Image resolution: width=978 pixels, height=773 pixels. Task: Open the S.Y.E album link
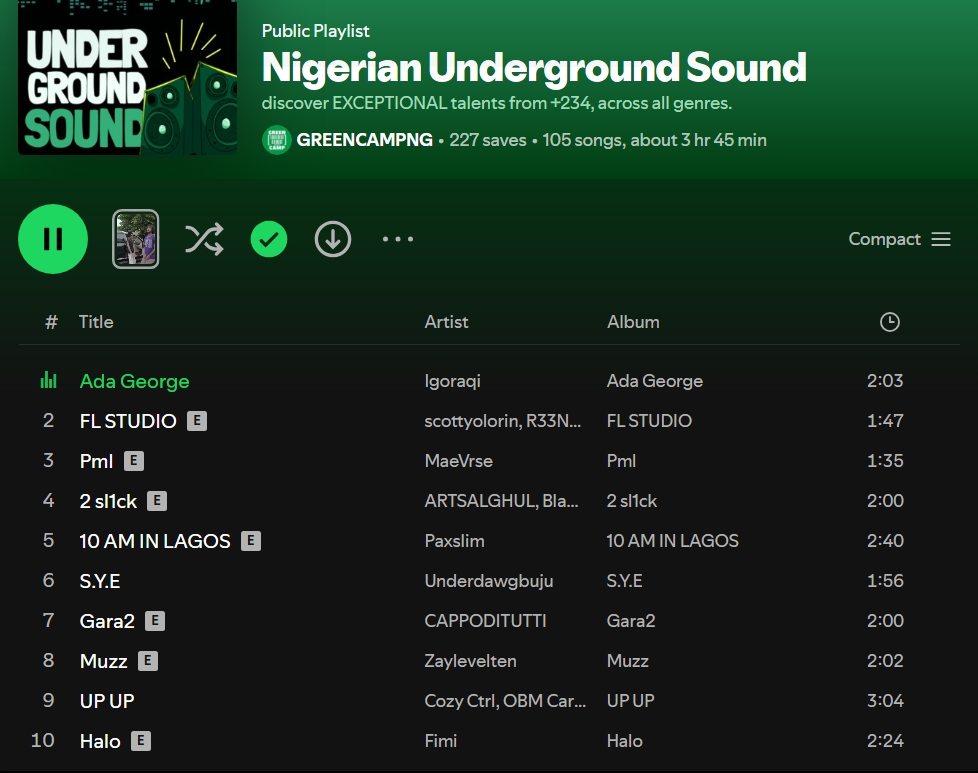click(x=624, y=581)
